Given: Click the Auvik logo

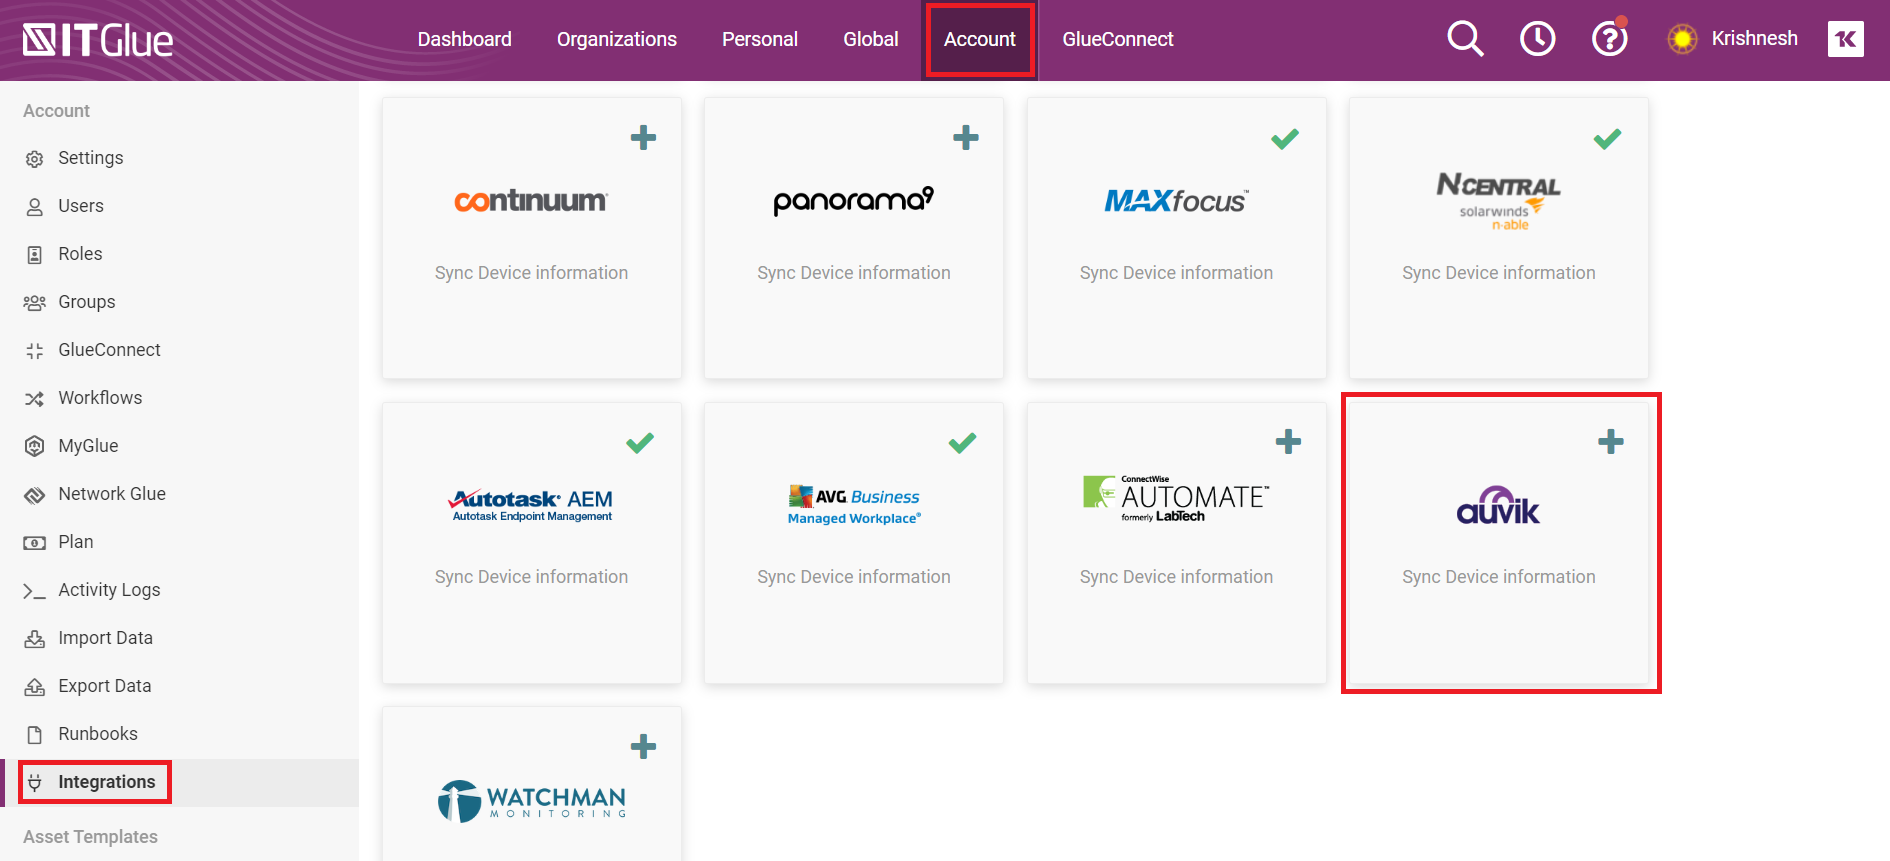Looking at the screenshot, I should pos(1498,506).
